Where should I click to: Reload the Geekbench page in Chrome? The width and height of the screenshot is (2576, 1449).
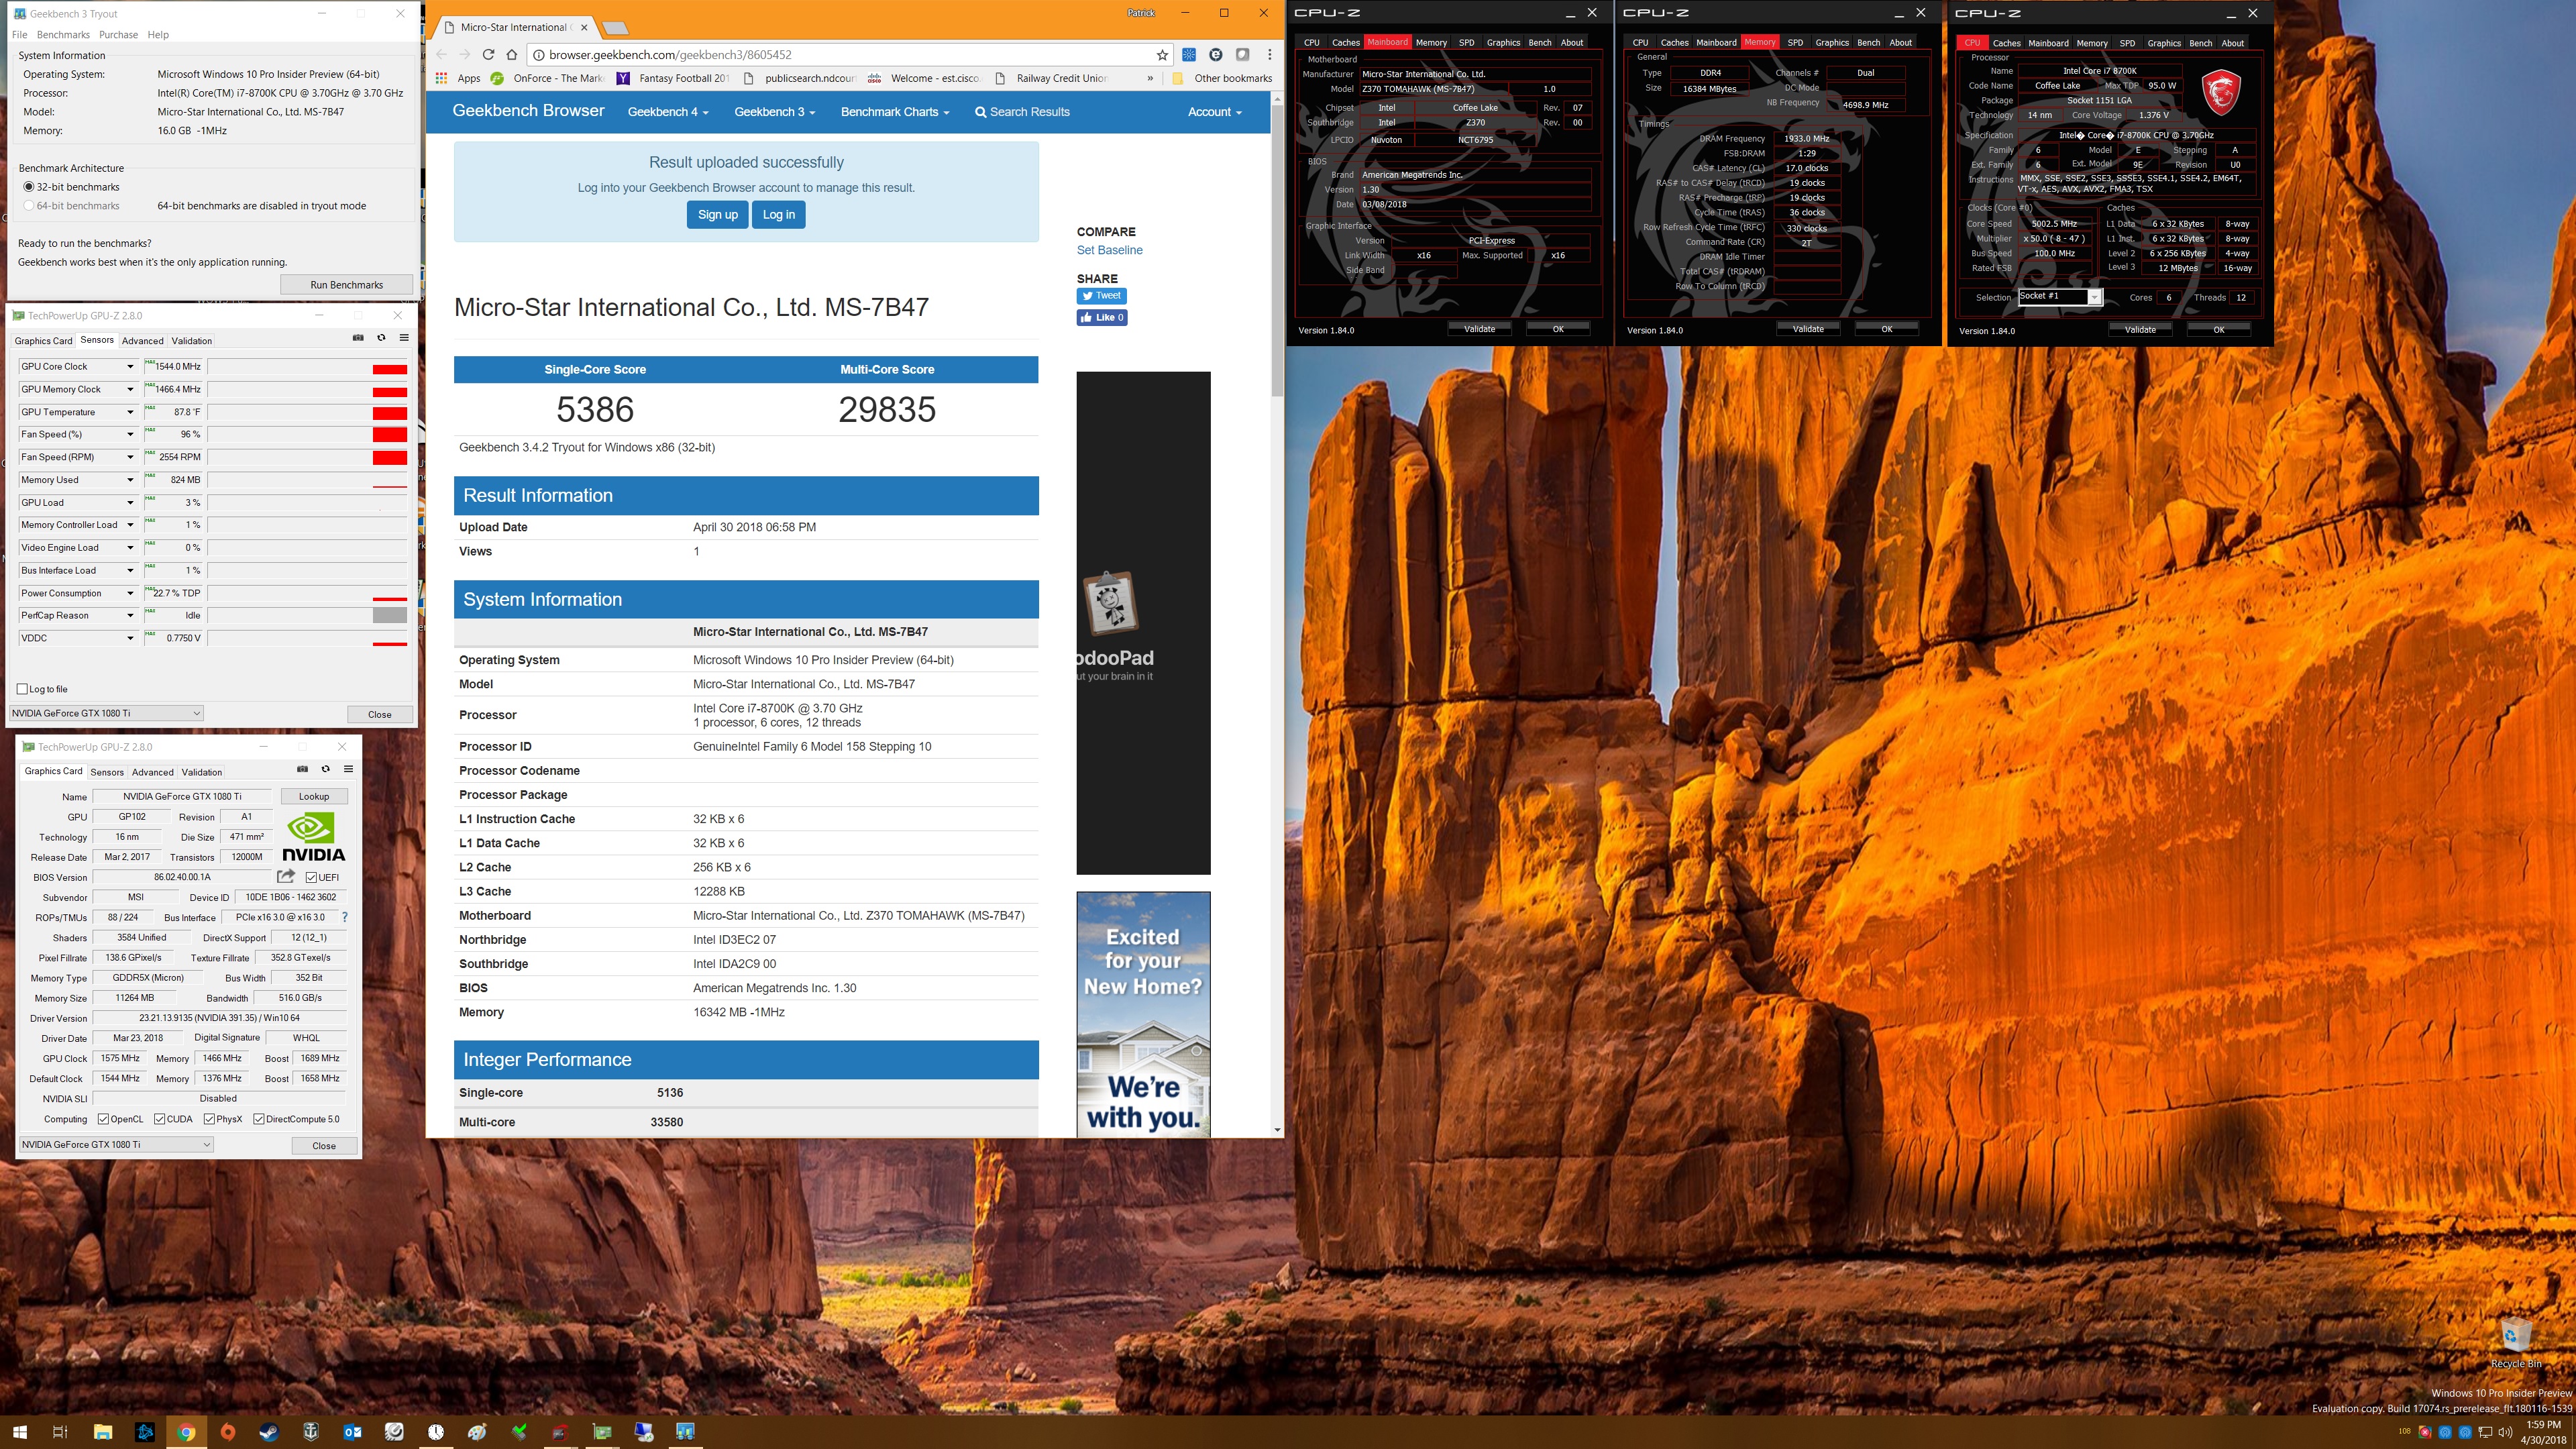488,55
